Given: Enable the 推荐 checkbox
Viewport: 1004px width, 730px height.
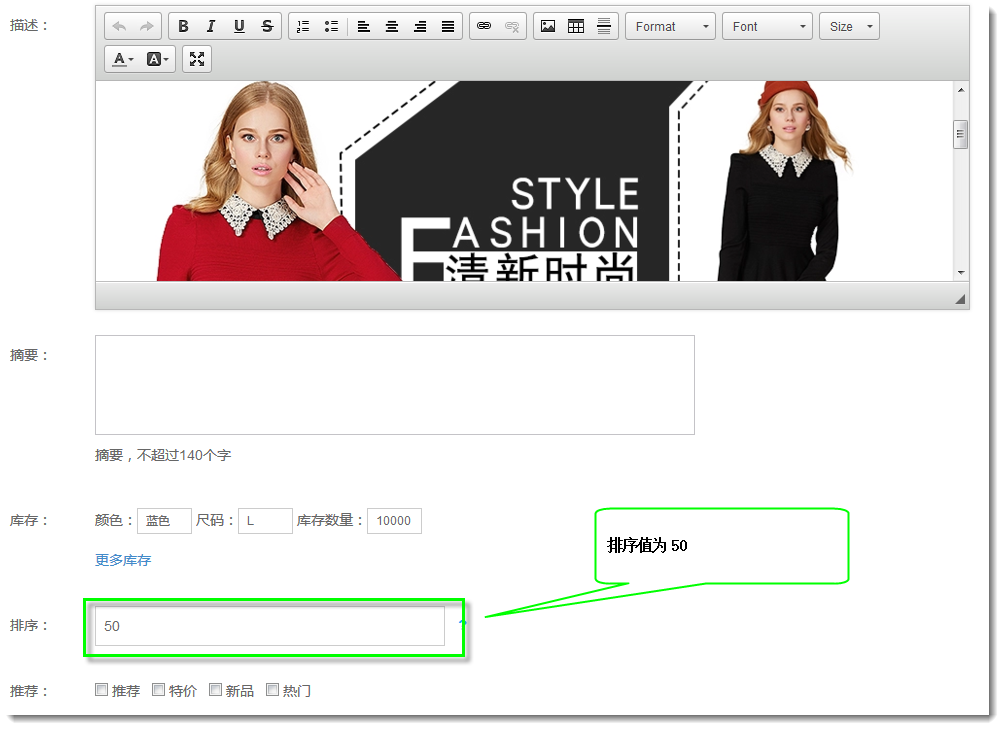Looking at the screenshot, I should coord(101,689).
